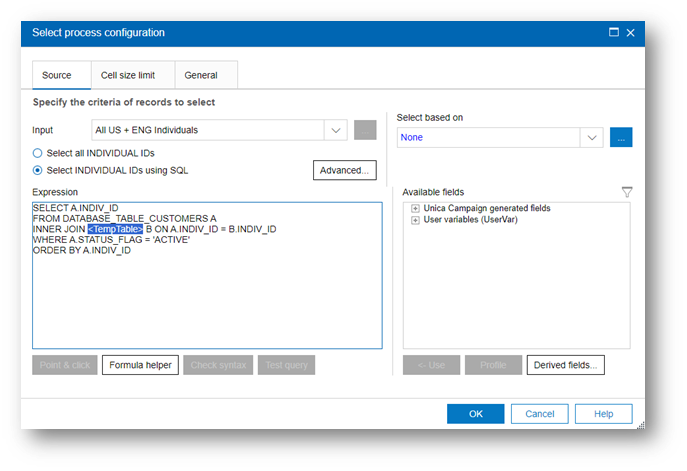Open the Formula helper
Image resolution: width=687 pixels, height=471 pixels.
(x=140, y=365)
